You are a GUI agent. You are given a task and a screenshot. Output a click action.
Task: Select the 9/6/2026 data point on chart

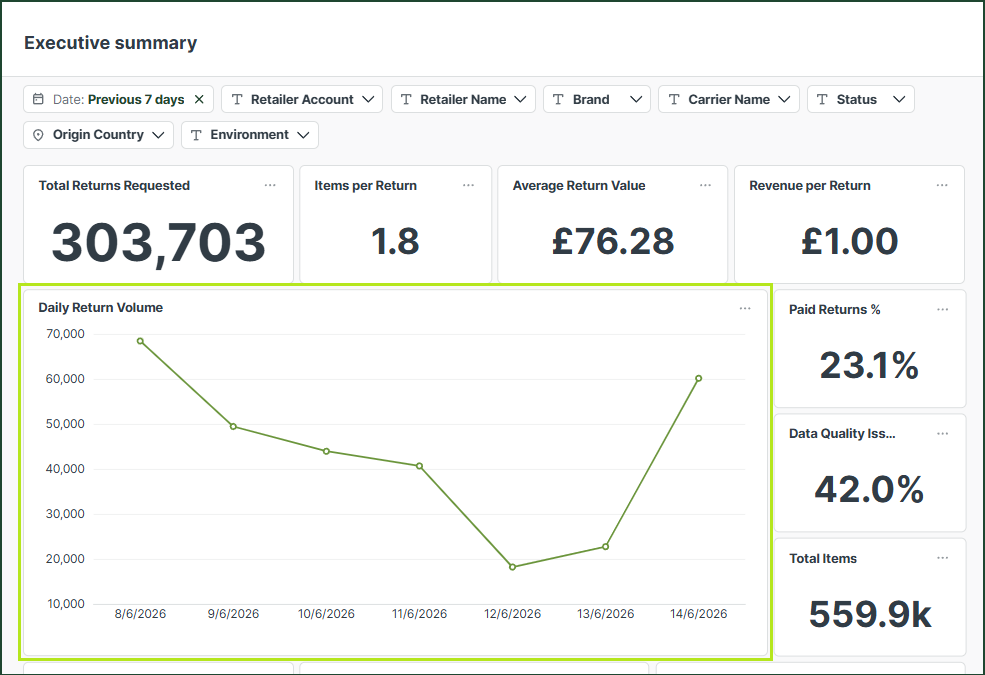coord(233,426)
